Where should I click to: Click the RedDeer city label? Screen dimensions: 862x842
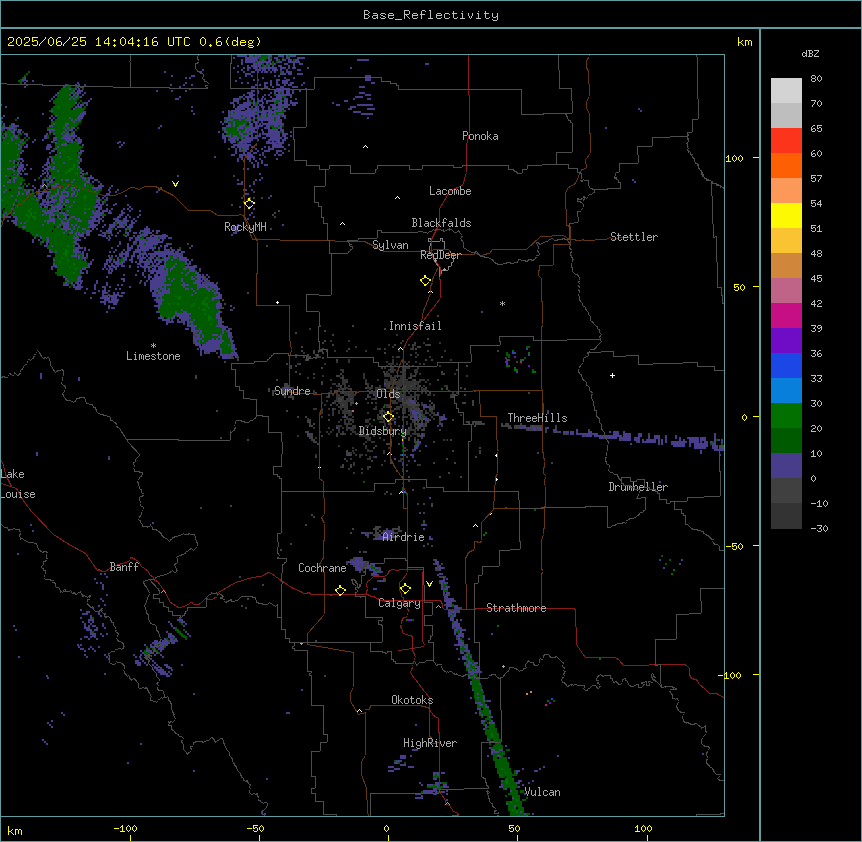click(x=440, y=255)
